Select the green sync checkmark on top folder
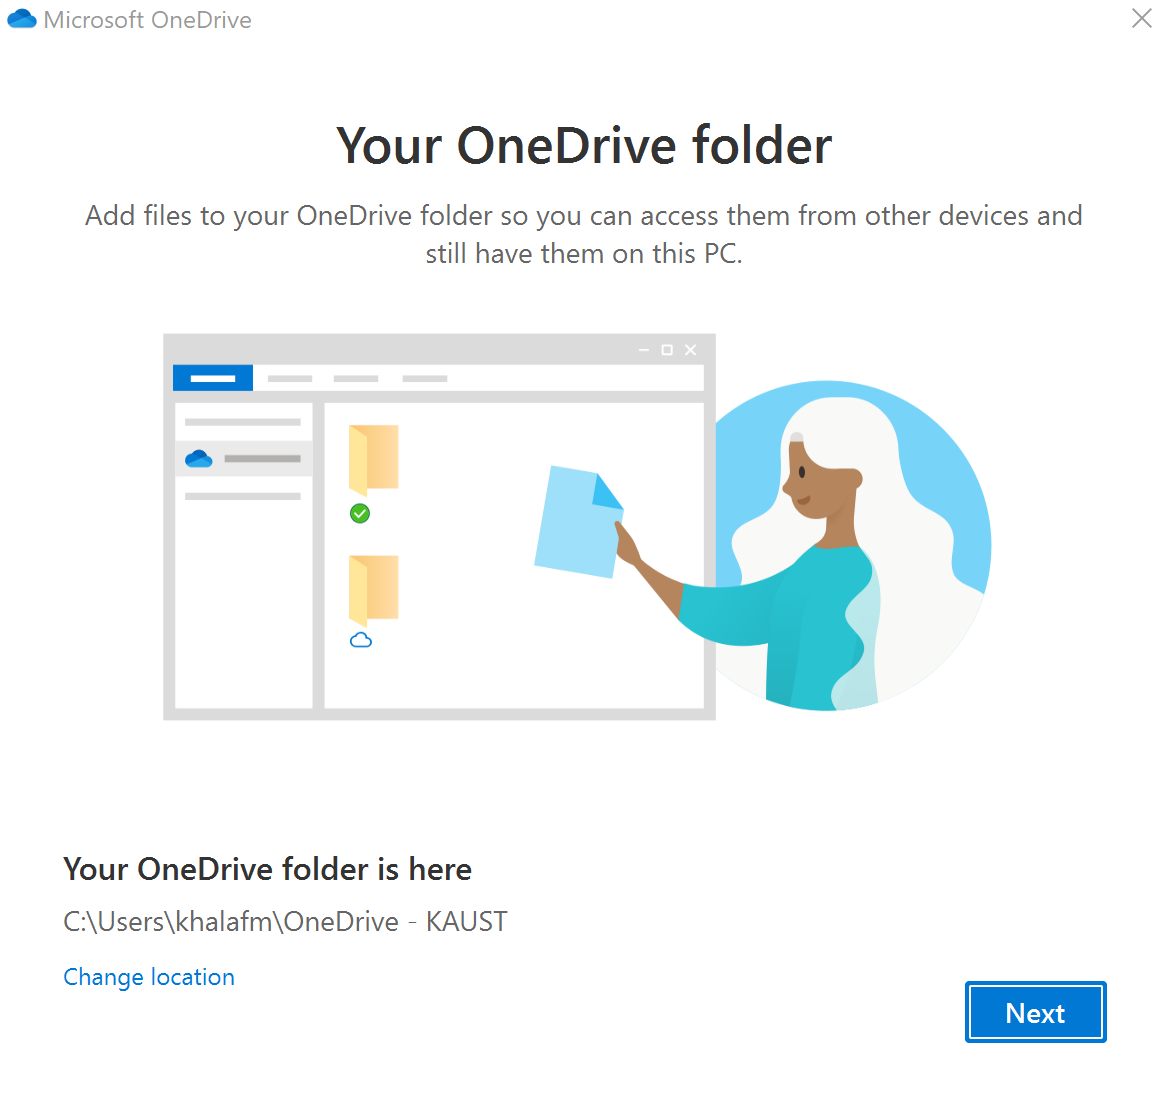The height and width of the screenshot is (1099, 1169). [359, 514]
